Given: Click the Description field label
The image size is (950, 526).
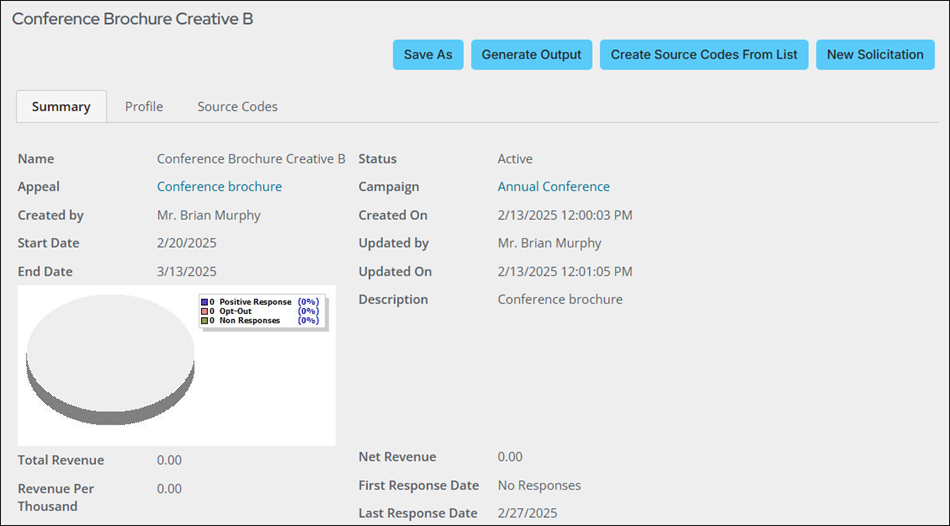Looking at the screenshot, I should pos(393,299).
